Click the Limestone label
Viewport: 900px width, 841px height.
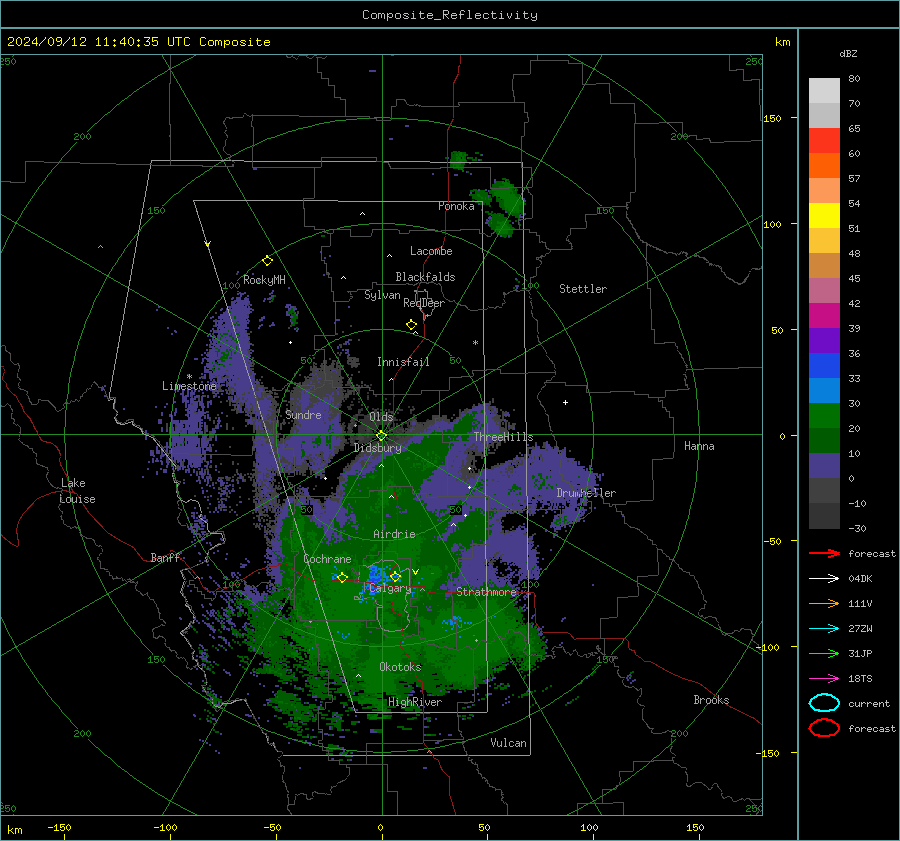tap(189, 386)
